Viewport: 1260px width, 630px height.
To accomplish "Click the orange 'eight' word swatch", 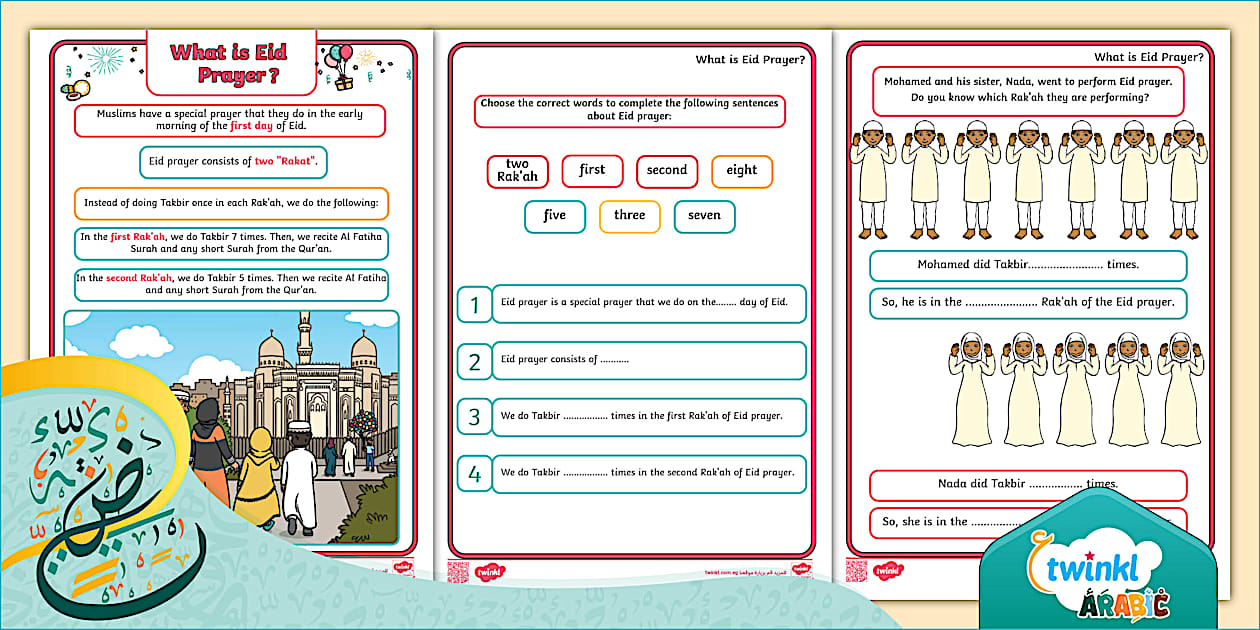I will (x=742, y=171).
